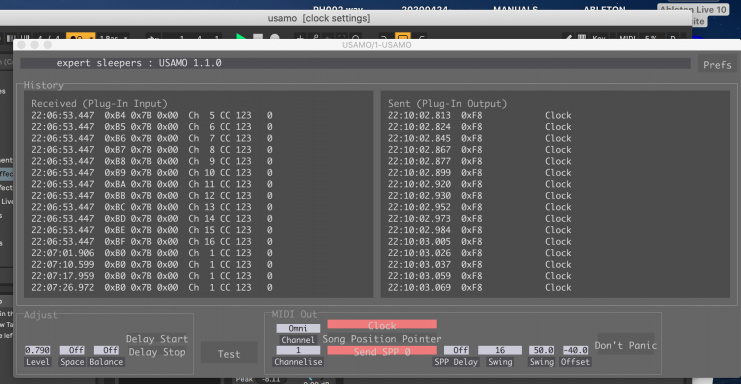The height and width of the screenshot is (384, 741).
Task: Click the Ableton stop button
Action: click(x=258, y=37)
